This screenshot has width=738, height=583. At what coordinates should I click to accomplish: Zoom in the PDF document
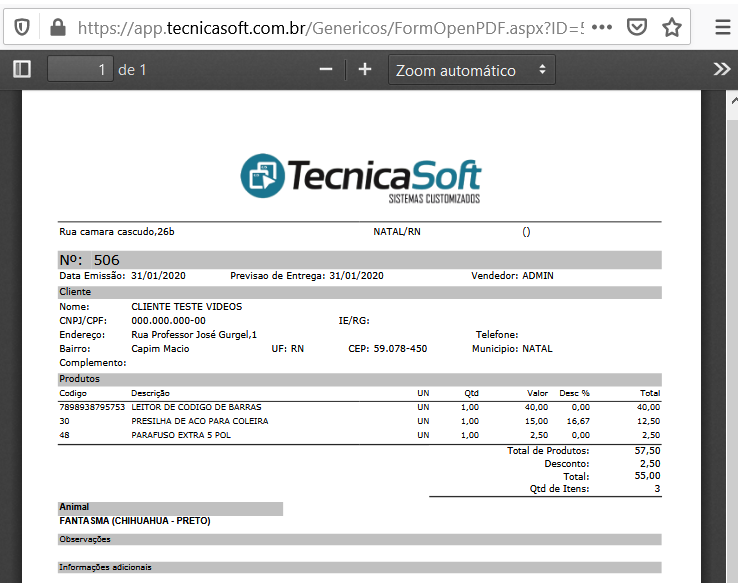(365, 70)
